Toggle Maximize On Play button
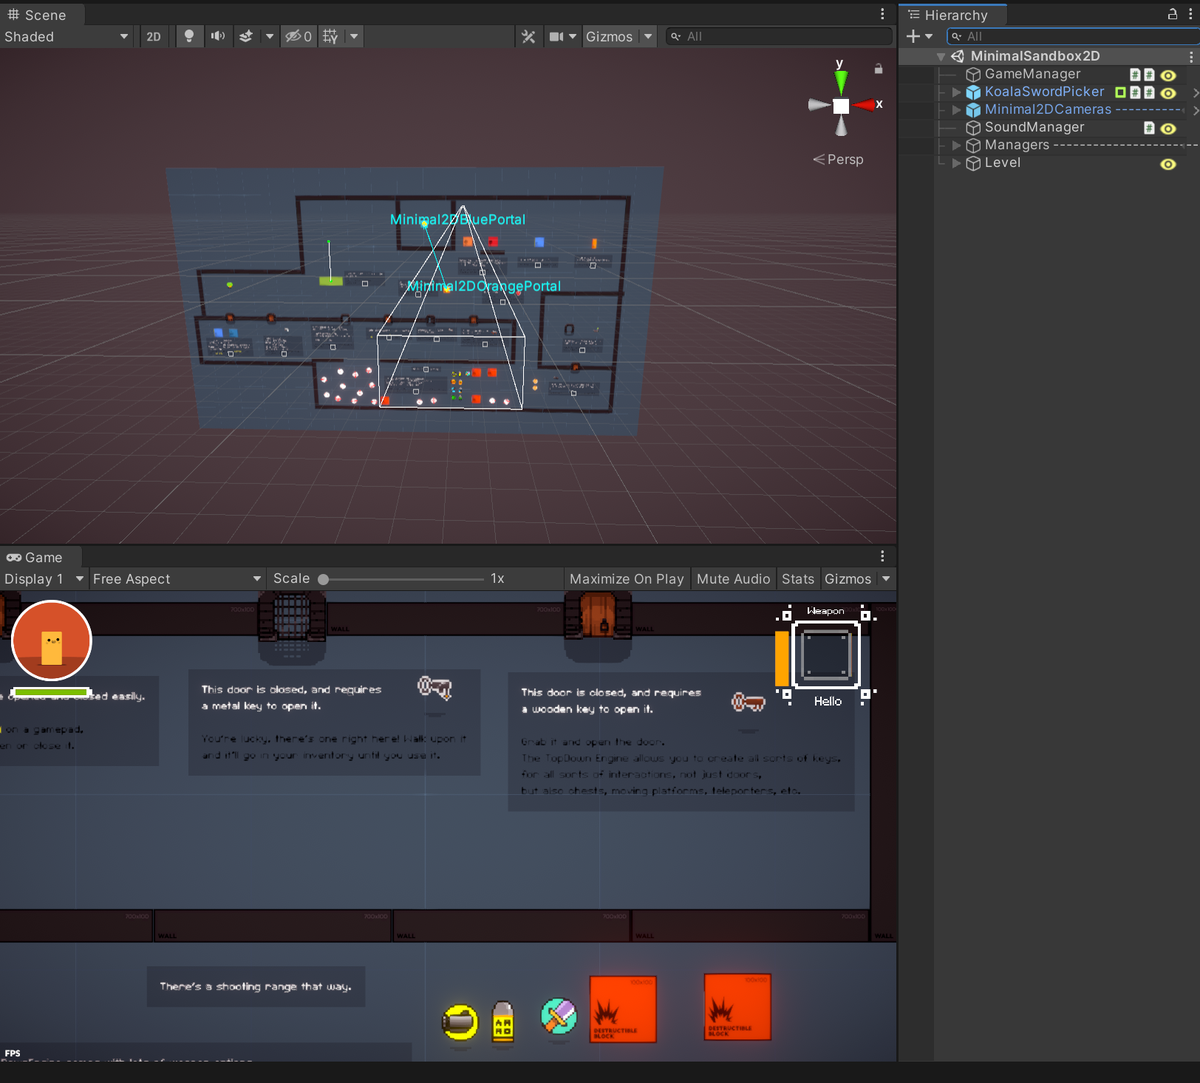 pyautogui.click(x=627, y=579)
